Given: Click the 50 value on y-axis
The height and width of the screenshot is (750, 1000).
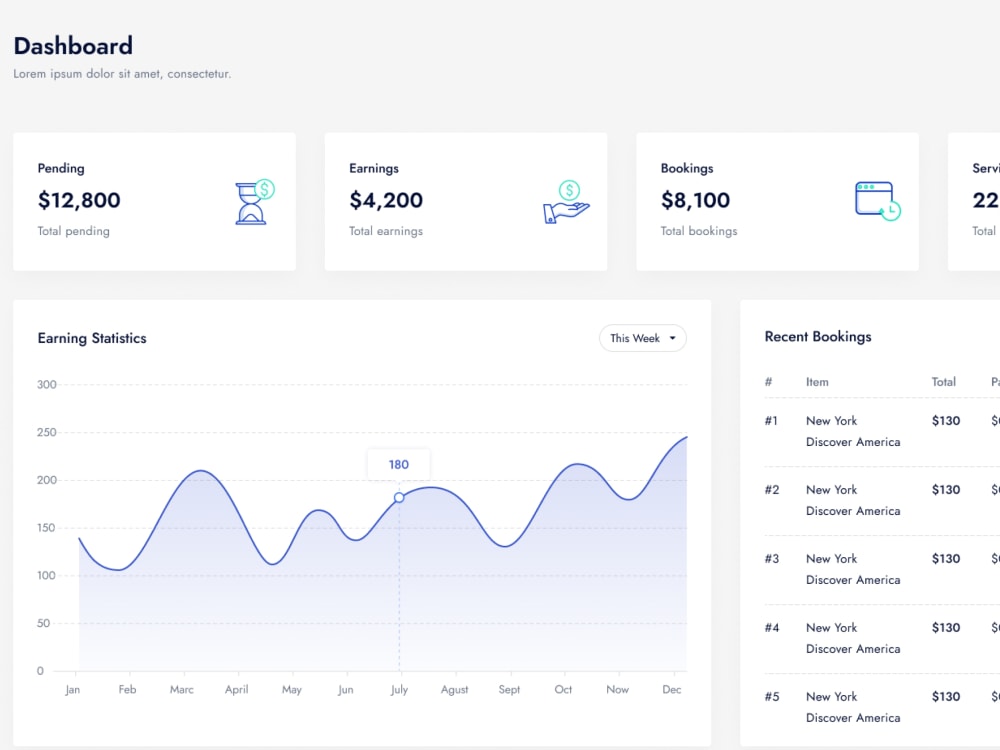Looking at the screenshot, I should tap(43, 623).
